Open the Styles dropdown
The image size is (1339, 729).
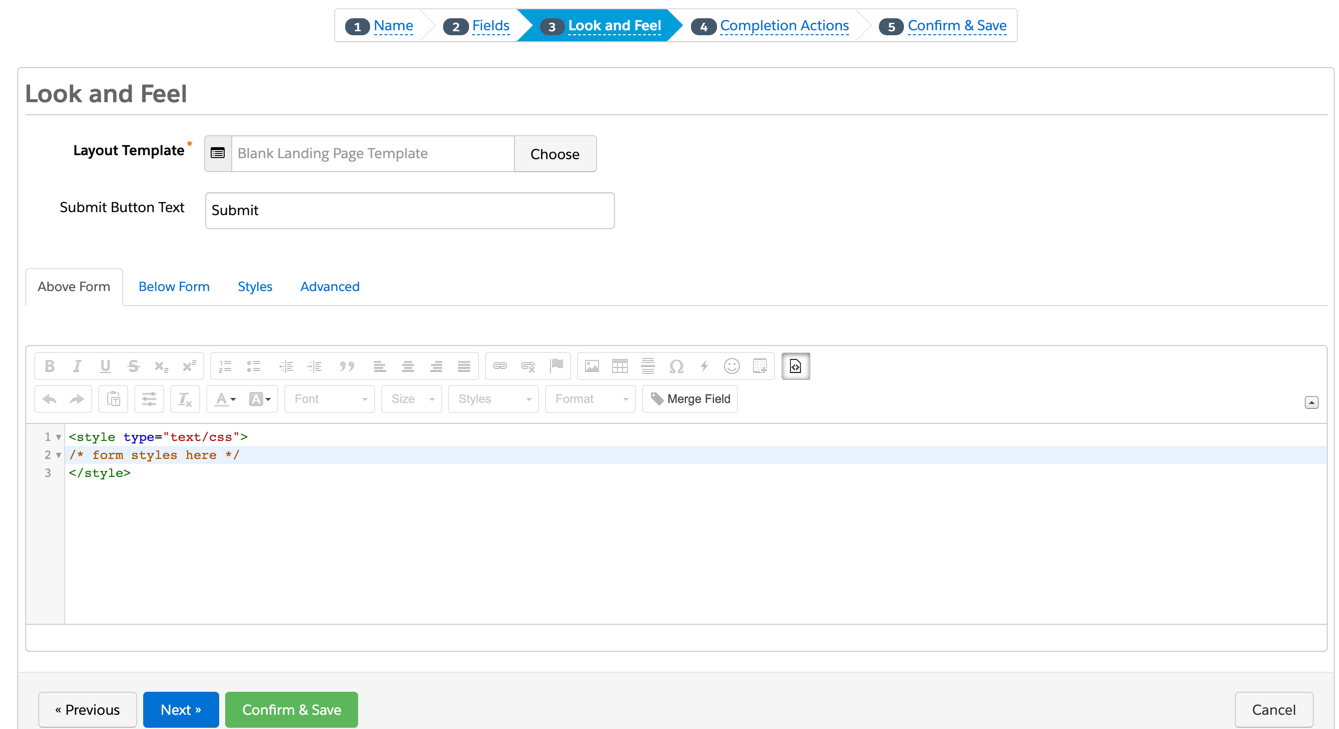click(x=493, y=399)
